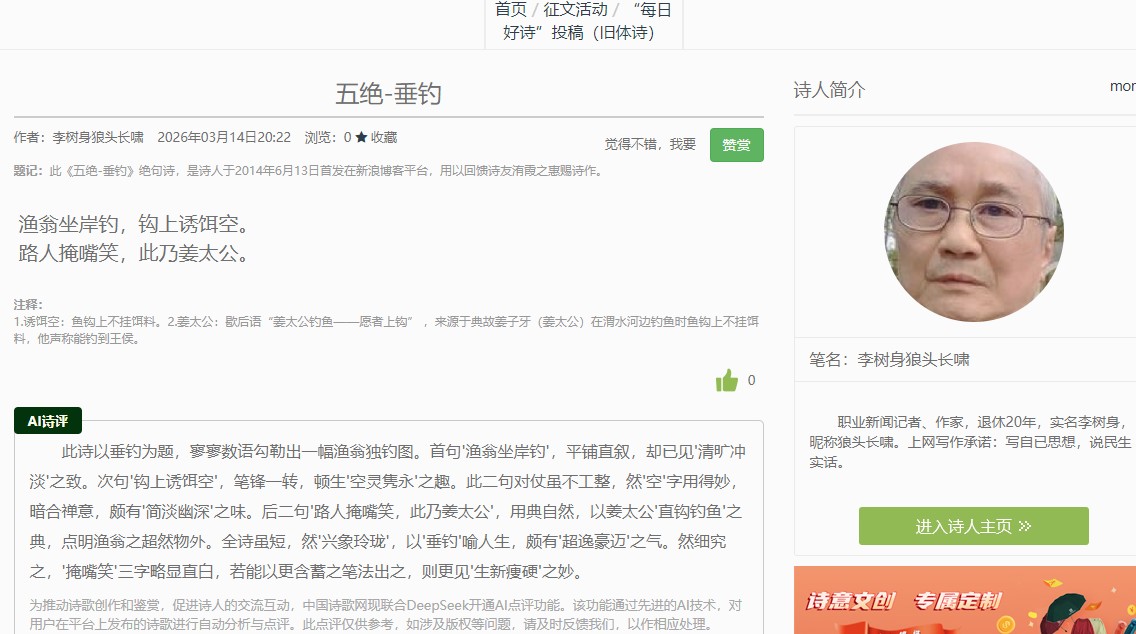Click author name 李树身狼头长啸 under the title
The height and width of the screenshot is (634, 1136).
[98, 138]
